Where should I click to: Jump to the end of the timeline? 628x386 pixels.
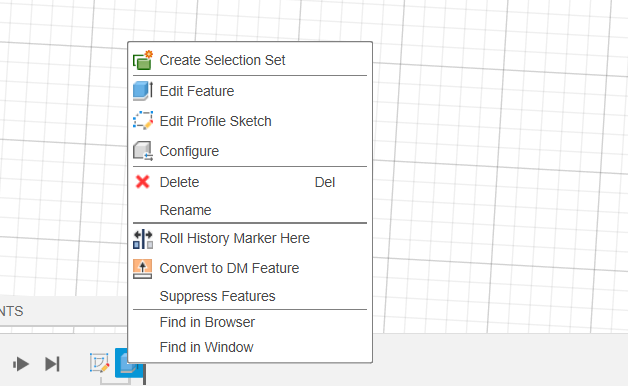tap(52, 364)
